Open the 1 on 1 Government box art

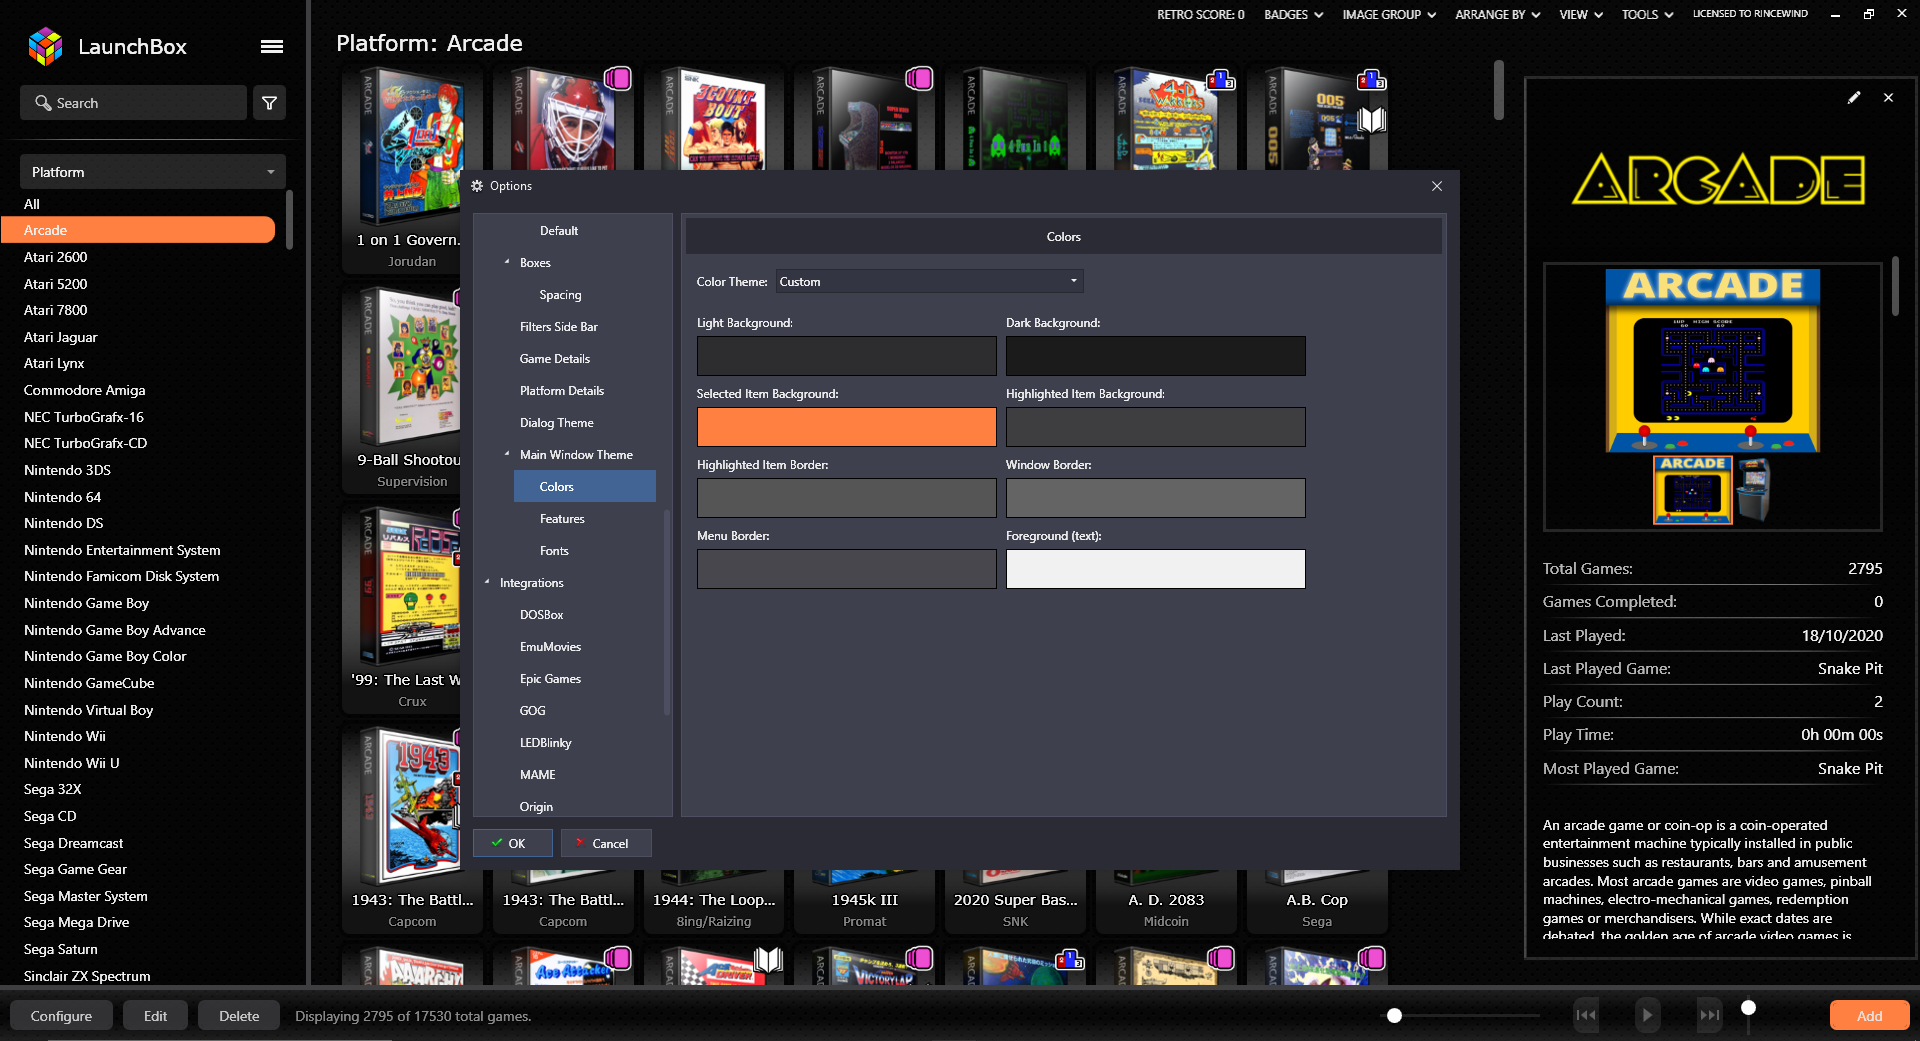click(x=412, y=148)
